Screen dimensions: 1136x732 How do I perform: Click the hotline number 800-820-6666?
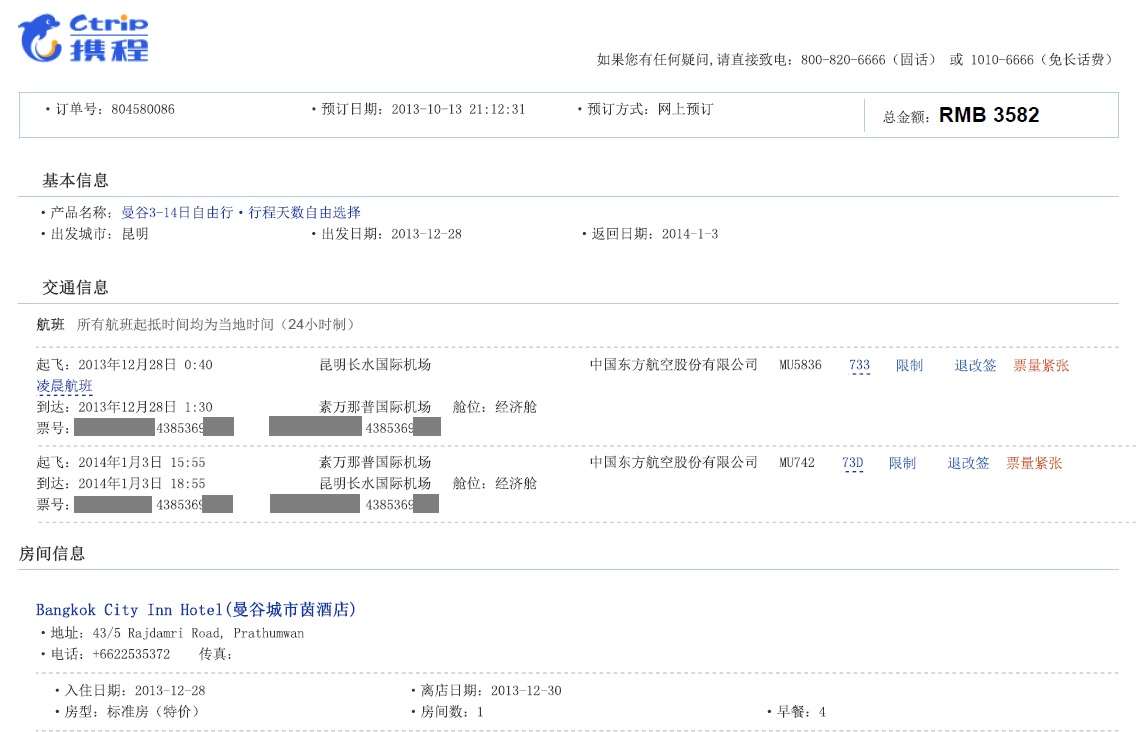pos(843,60)
